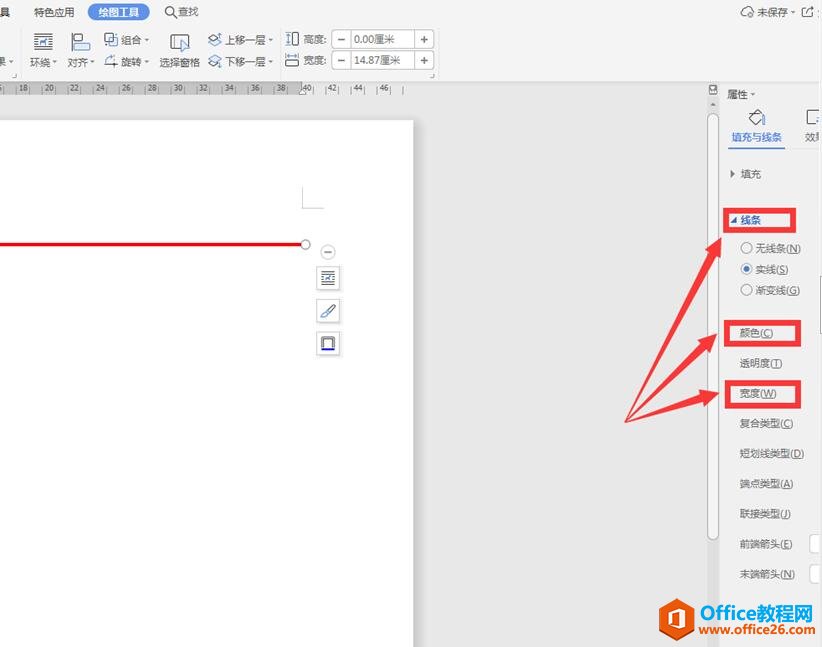The height and width of the screenshot is (647, 822).
Task: Click the 组合 group icon
Action: coord(112,40)
